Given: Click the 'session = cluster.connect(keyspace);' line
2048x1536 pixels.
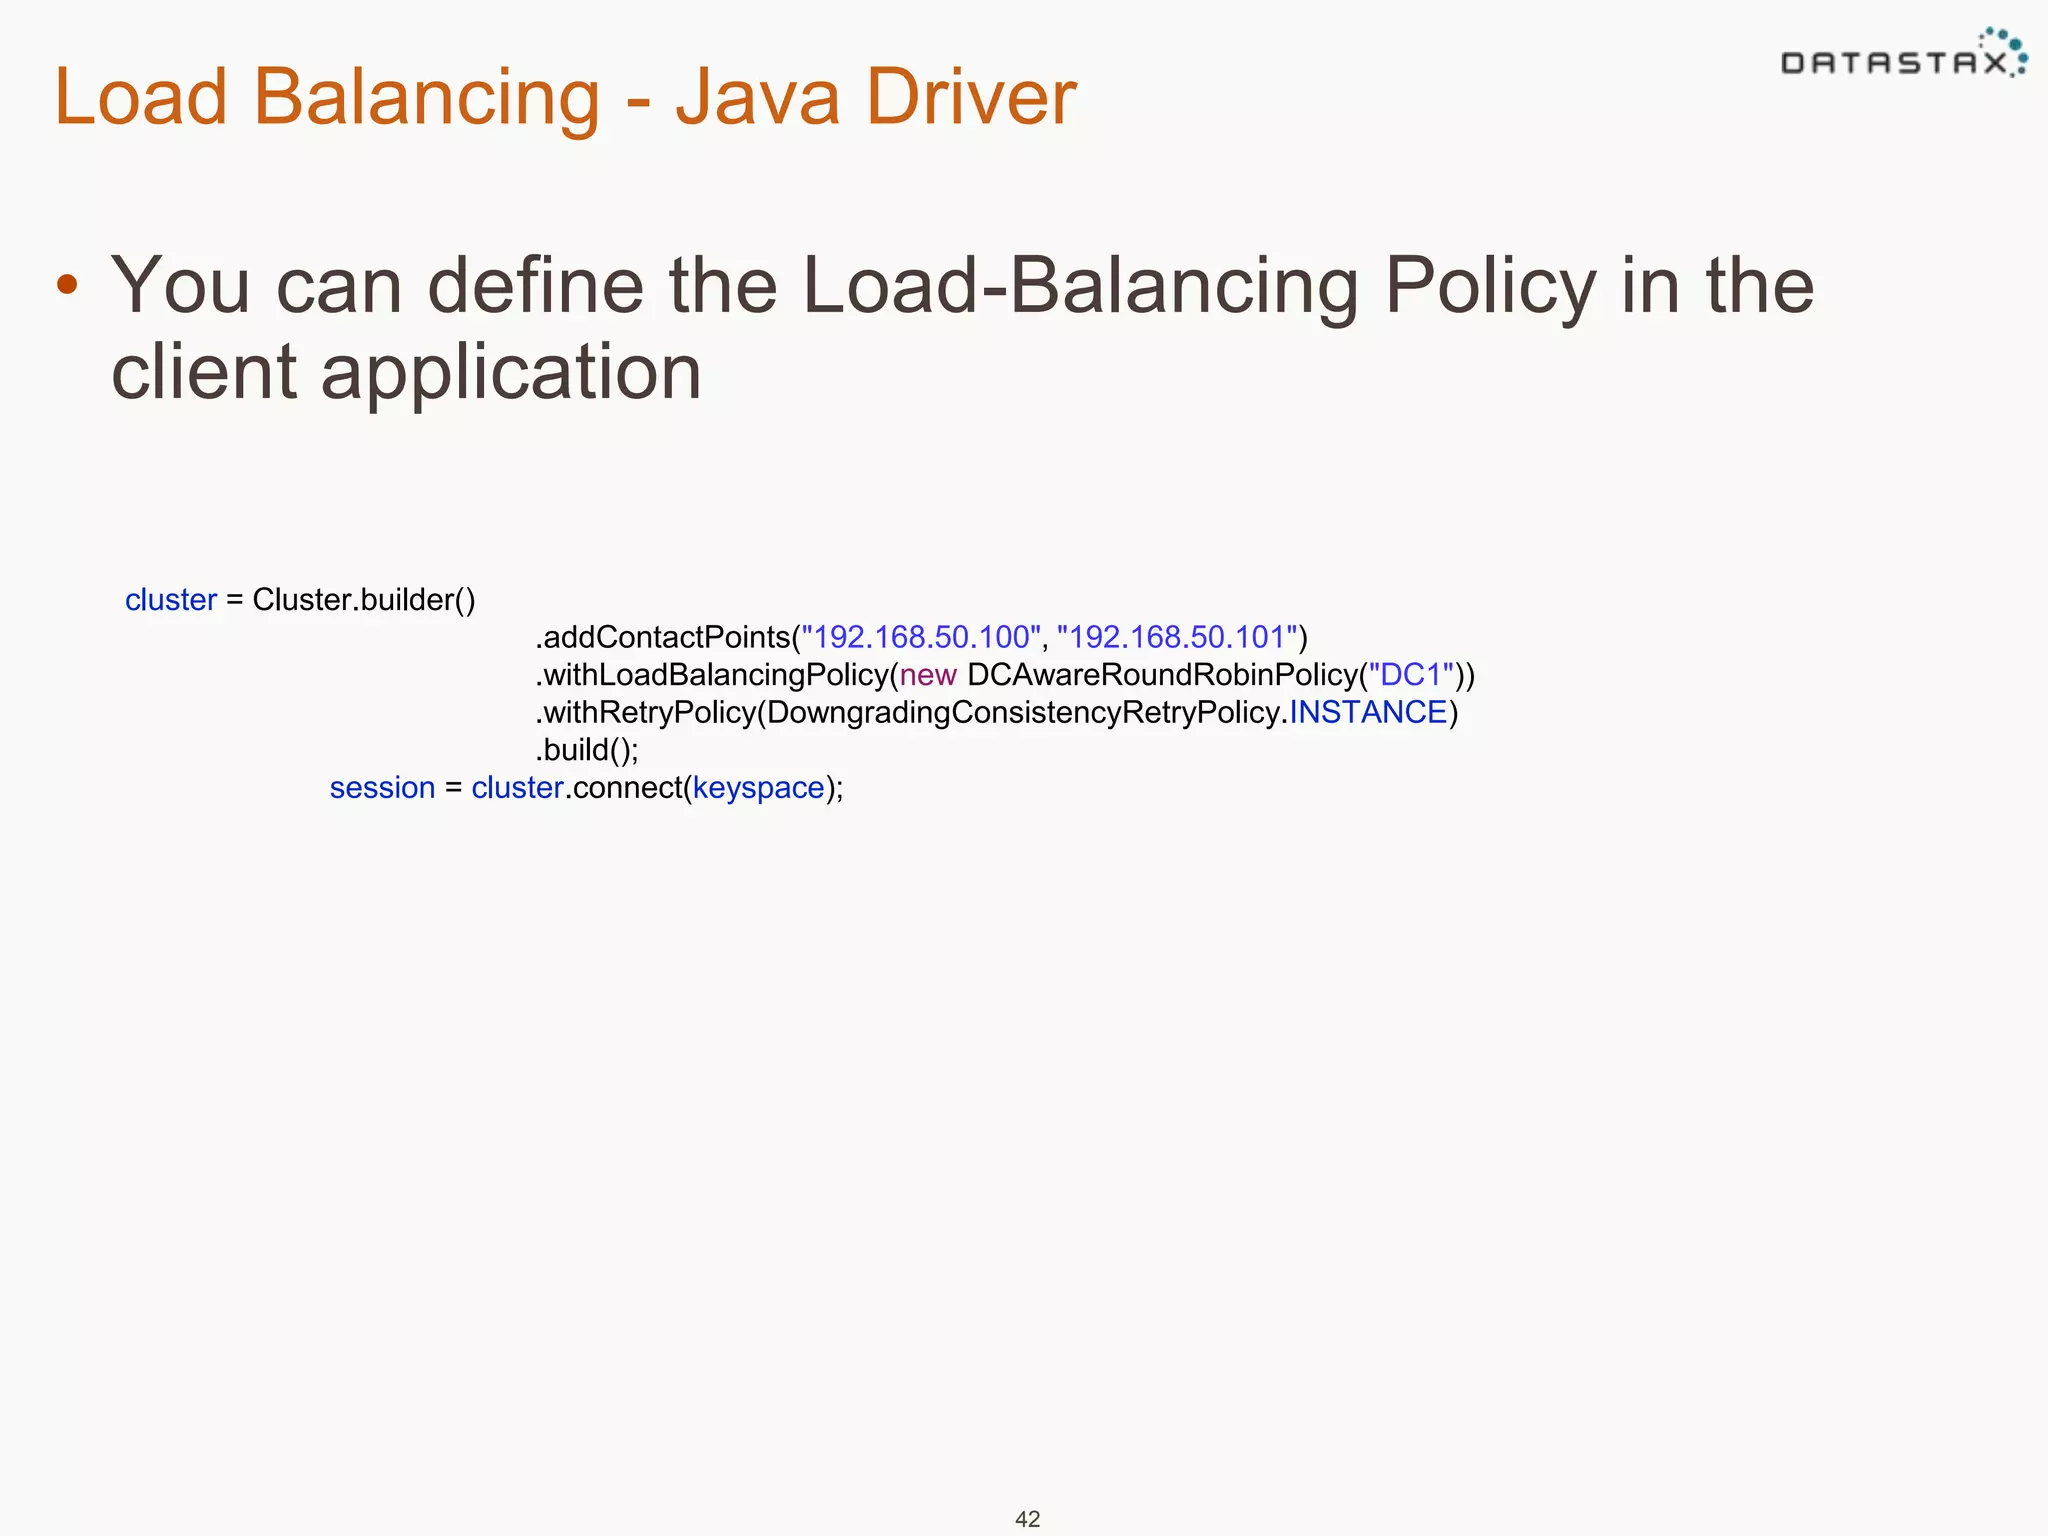Looking at the screenshot, I should [587, 788].
